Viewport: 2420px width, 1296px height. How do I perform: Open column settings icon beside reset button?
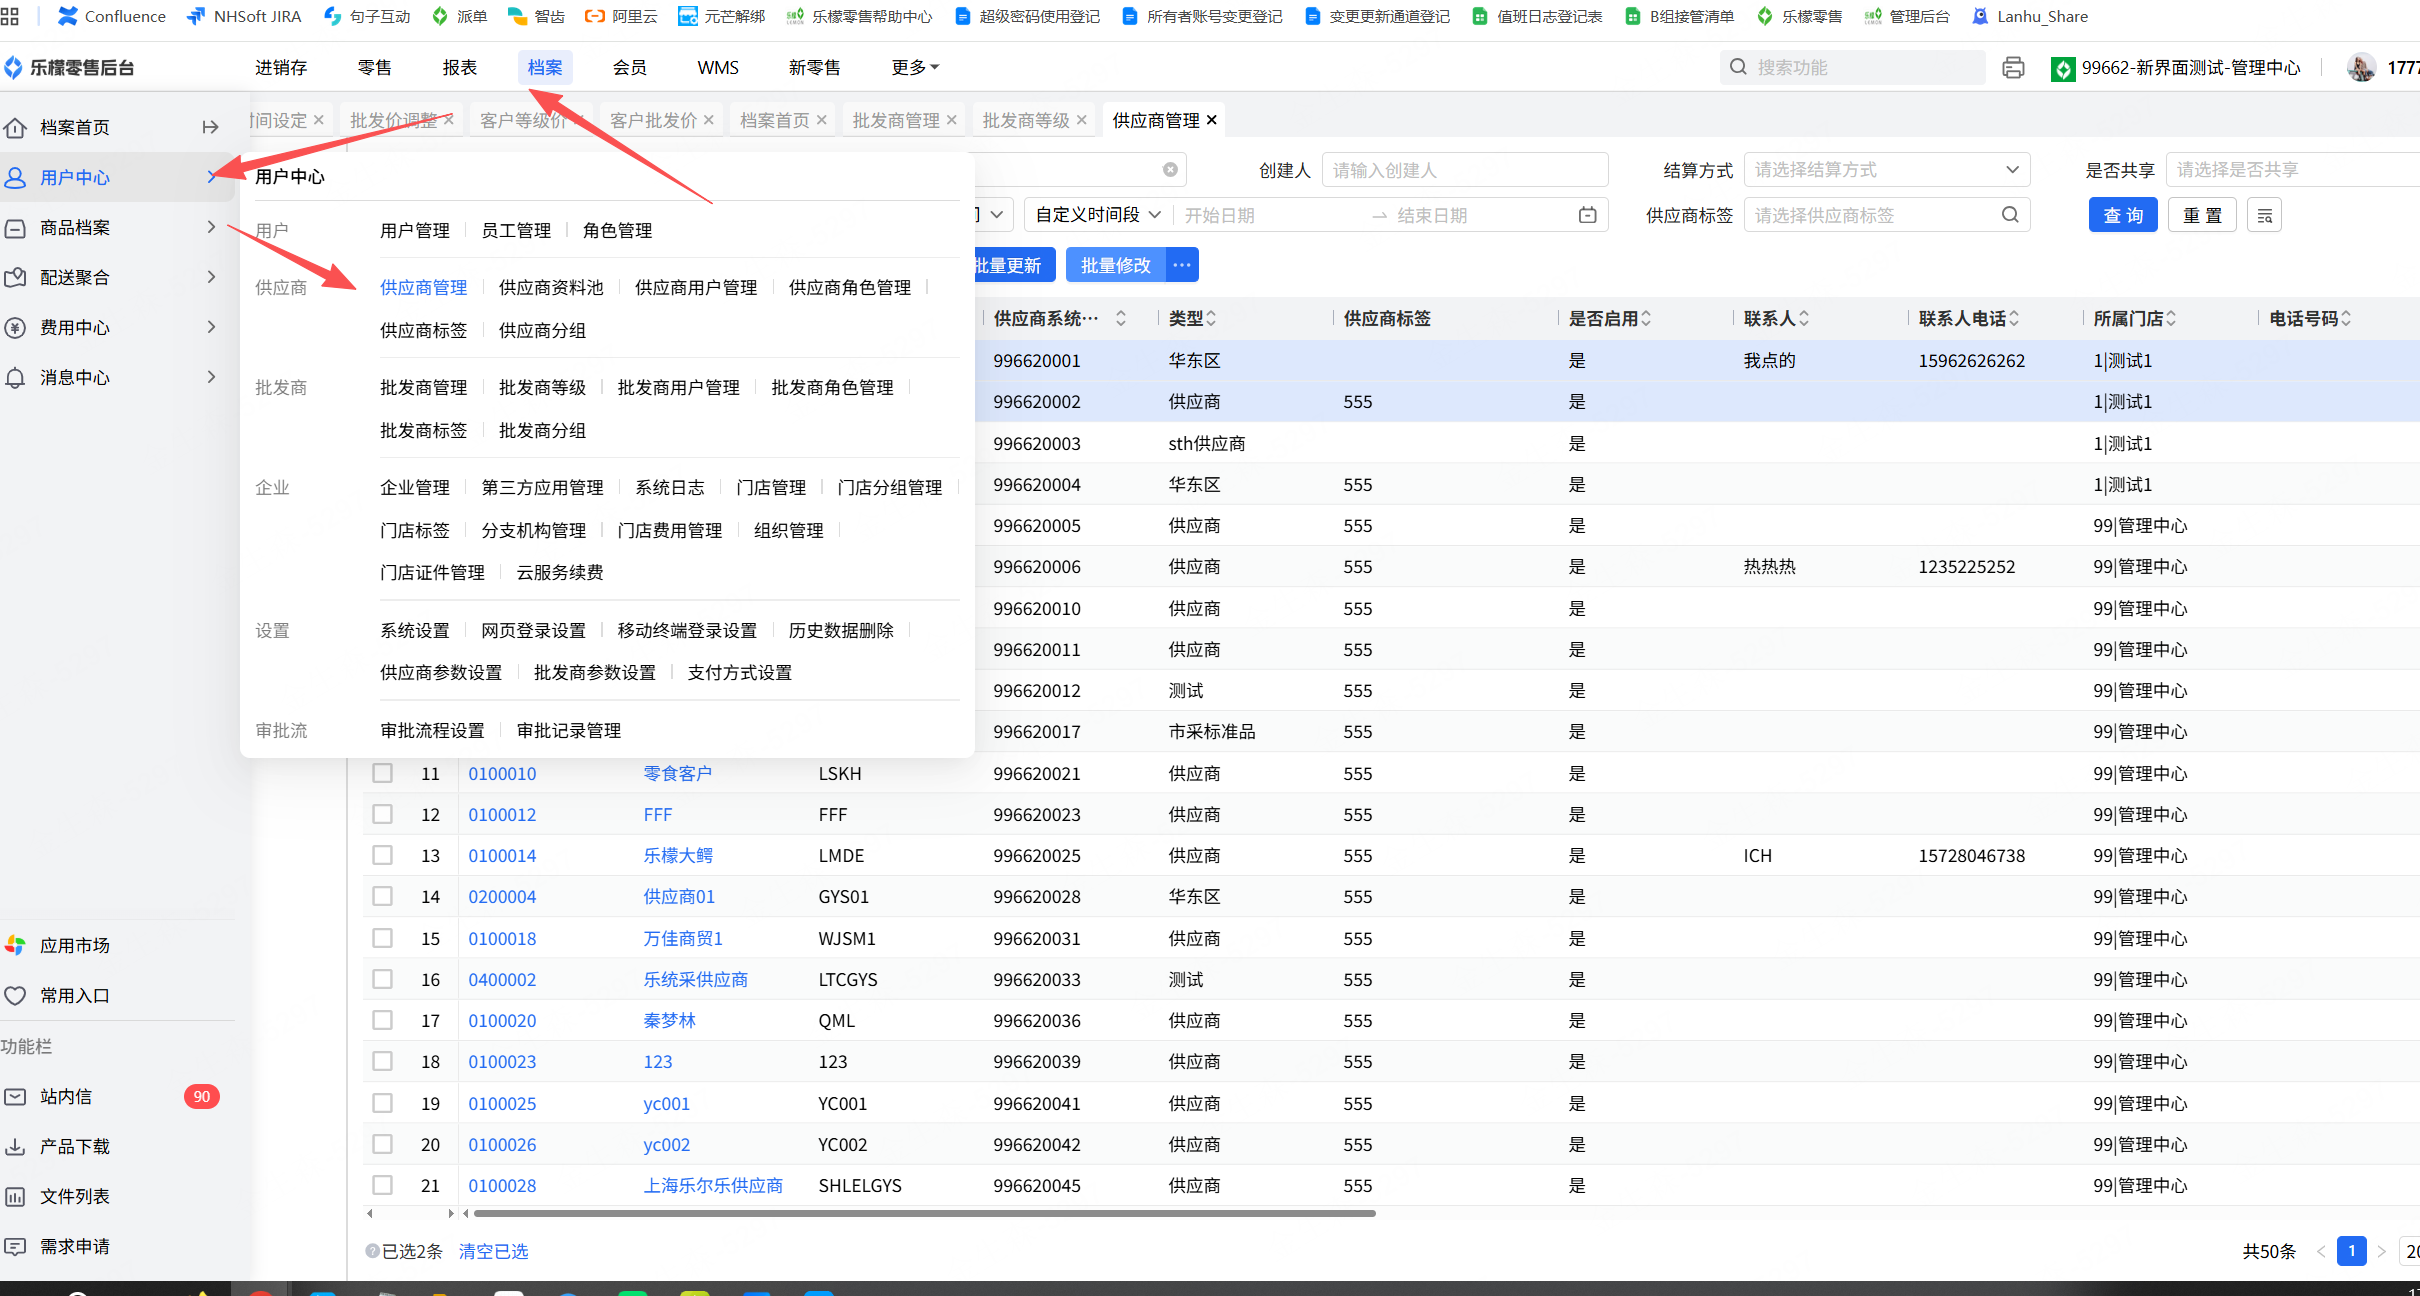coord(2264,216)
